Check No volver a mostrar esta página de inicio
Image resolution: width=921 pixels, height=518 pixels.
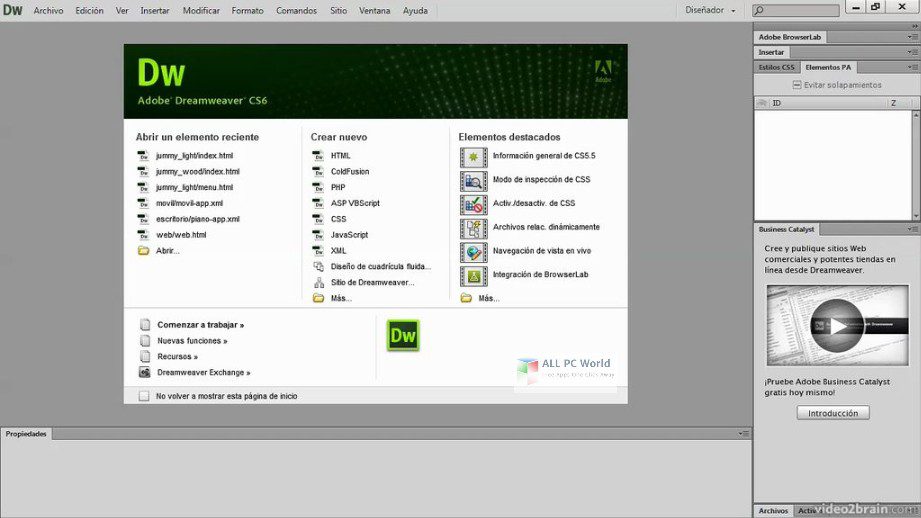144,396
